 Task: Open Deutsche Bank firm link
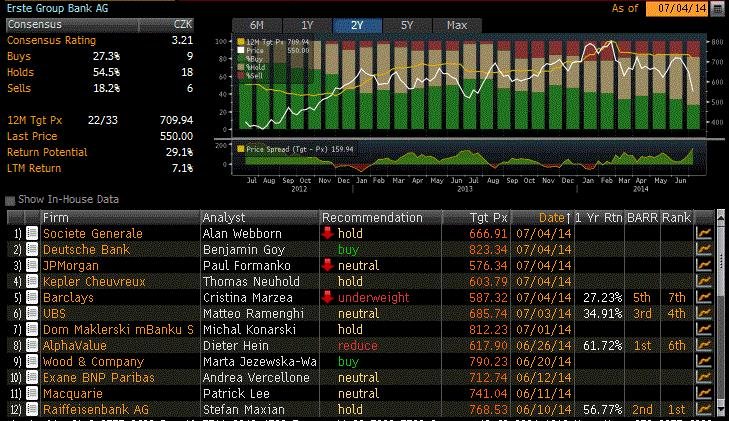[86, 250]
